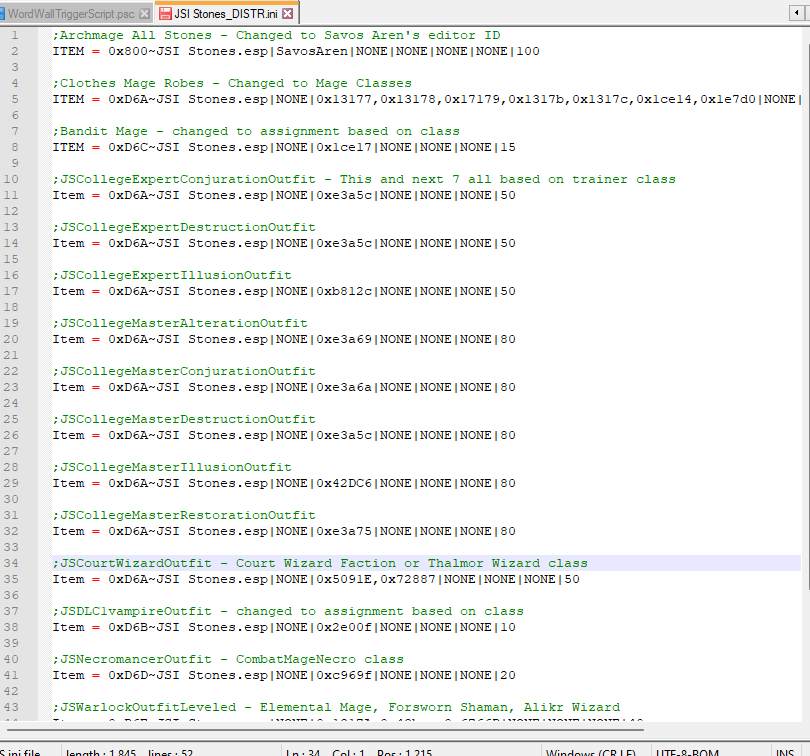Click the comment ';Archmage All Stones' on line 1
810x756 pixels.
(132, 35)
